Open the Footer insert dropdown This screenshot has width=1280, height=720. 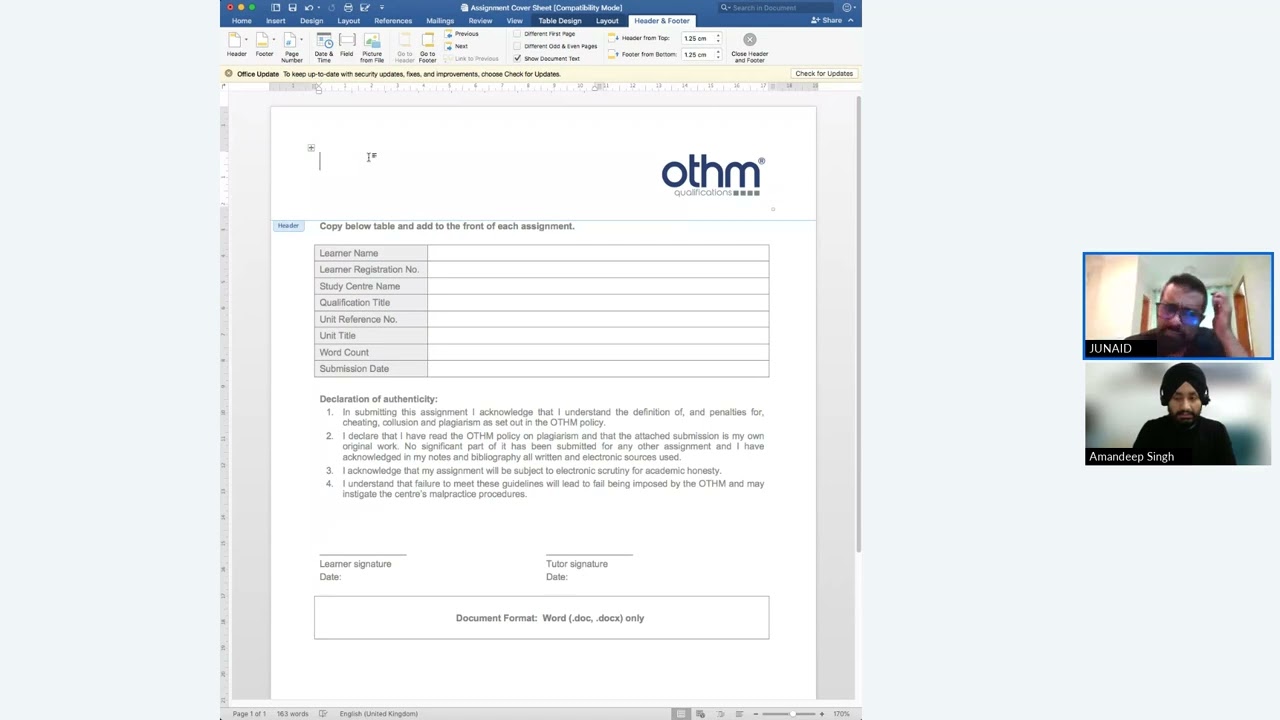pos(262,45)
